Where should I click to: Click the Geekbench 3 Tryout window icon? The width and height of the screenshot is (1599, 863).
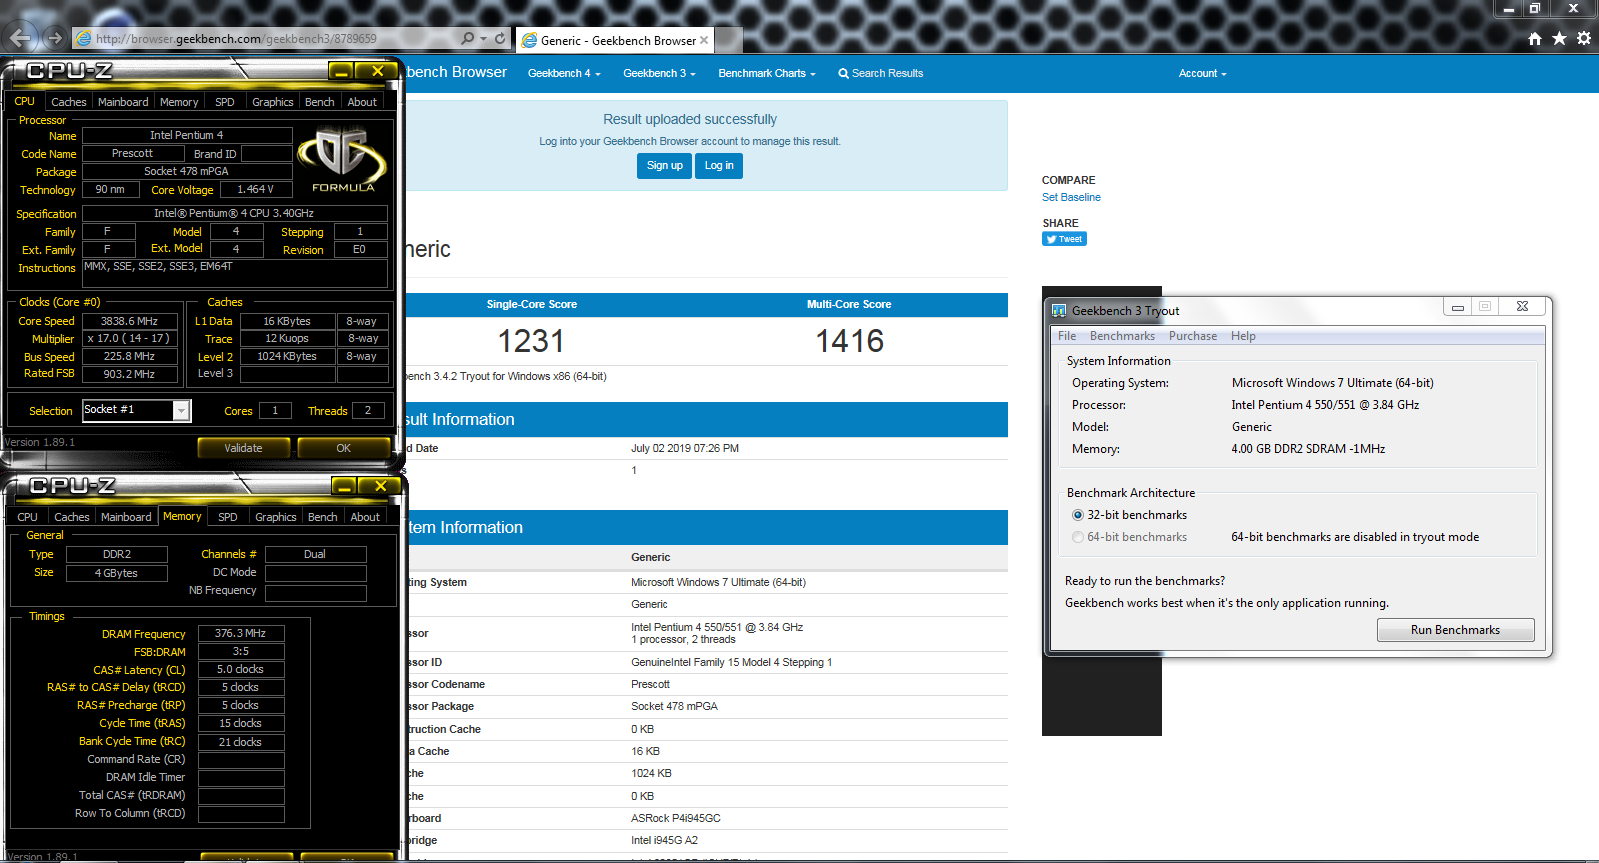(1059, 311)
